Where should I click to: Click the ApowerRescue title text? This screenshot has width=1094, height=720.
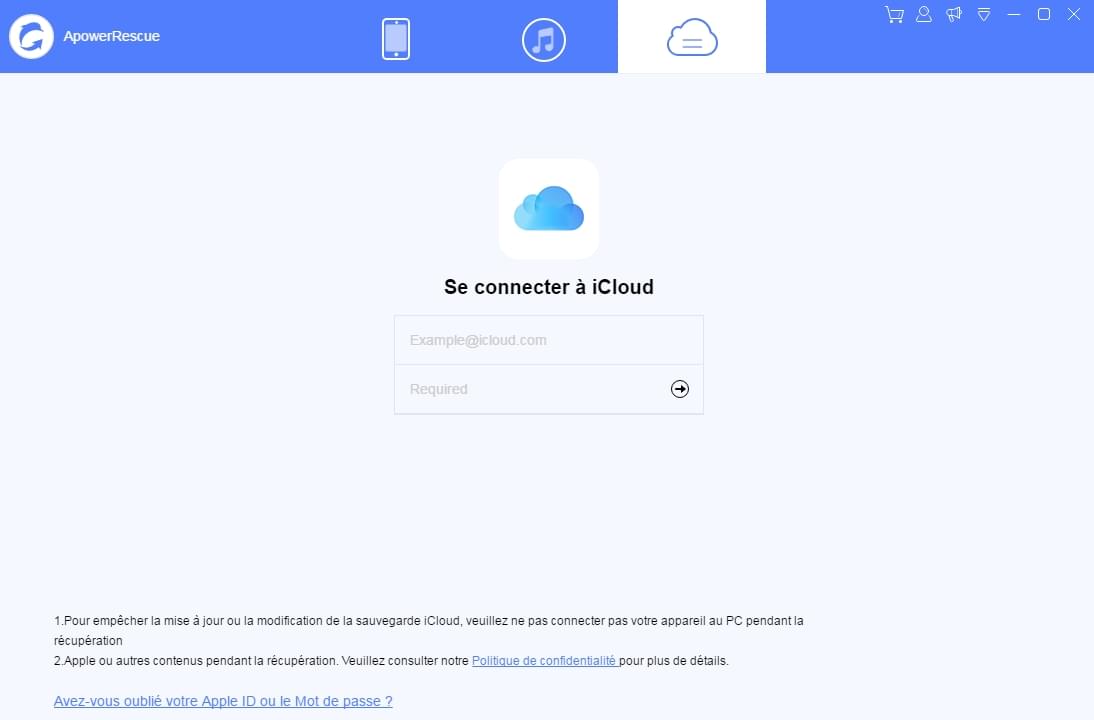pyautogui.click(x=110, y=36)
